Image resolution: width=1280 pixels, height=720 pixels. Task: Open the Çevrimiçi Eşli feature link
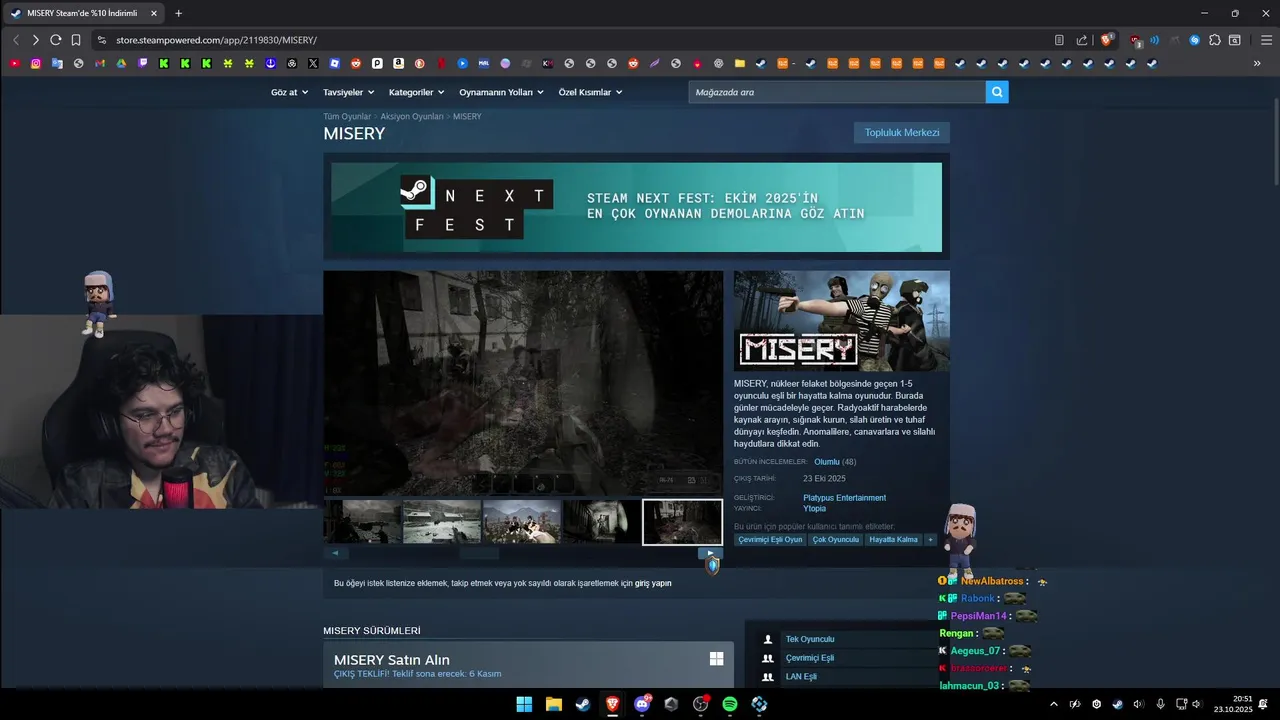[x=810, y=658]
